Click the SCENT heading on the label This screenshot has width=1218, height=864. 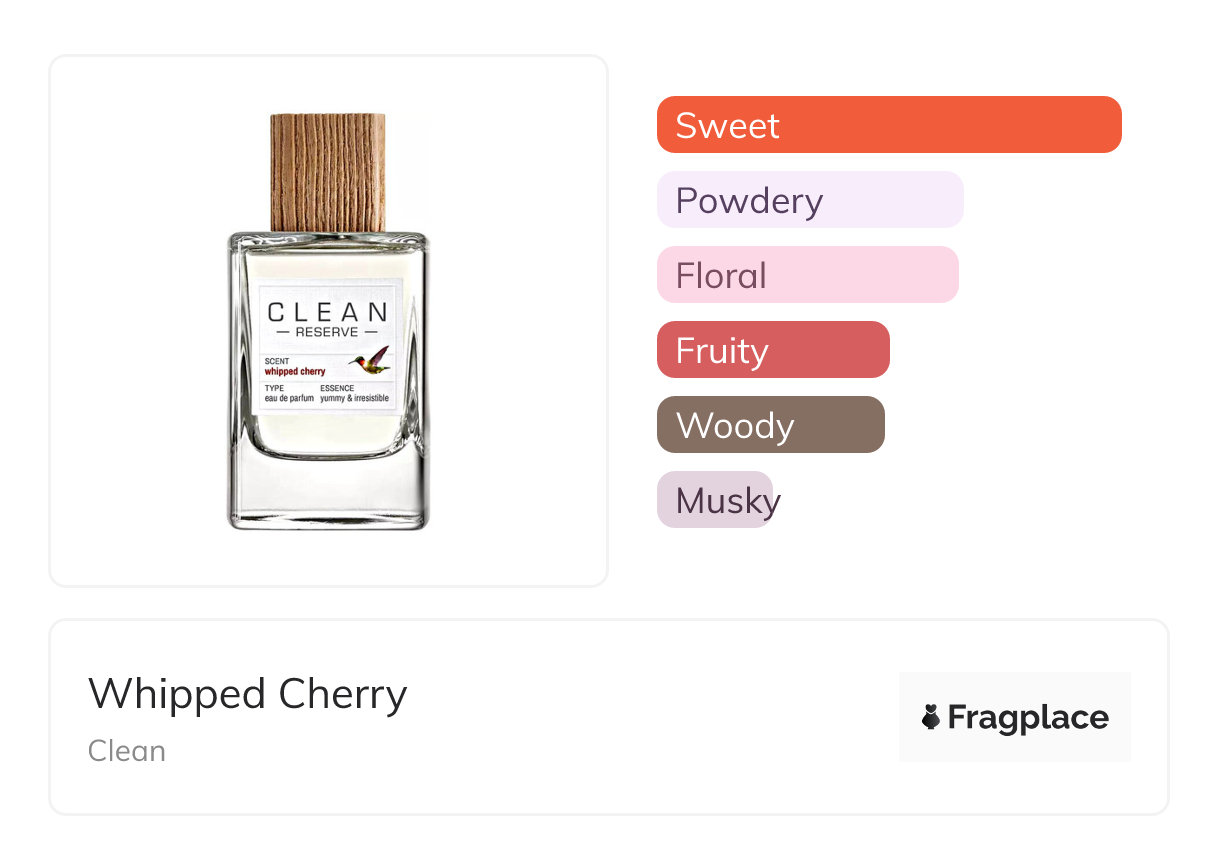(275, 361)
